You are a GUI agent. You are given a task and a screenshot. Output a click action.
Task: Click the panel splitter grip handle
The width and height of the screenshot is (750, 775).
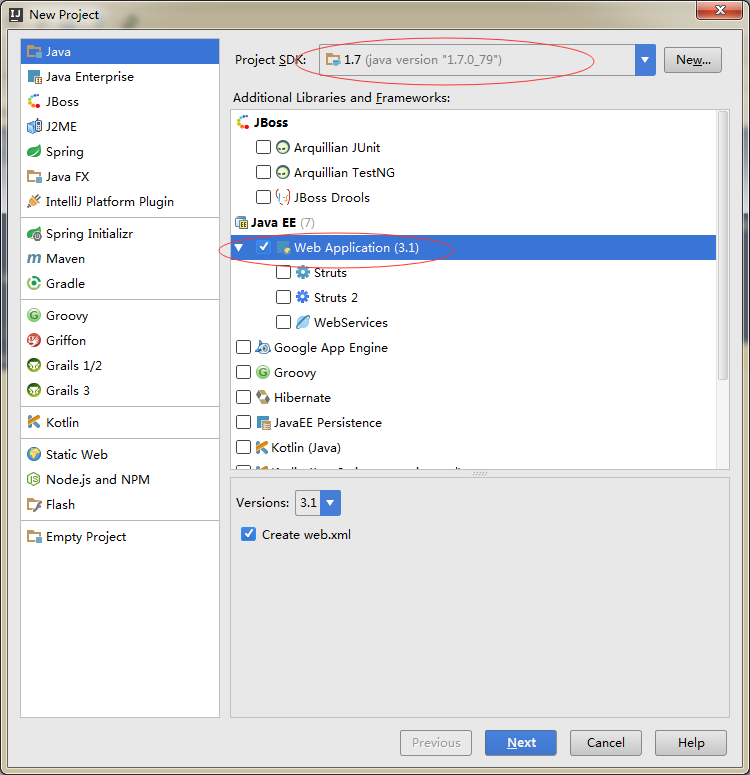pyautogui.click(x=480, y=474)
